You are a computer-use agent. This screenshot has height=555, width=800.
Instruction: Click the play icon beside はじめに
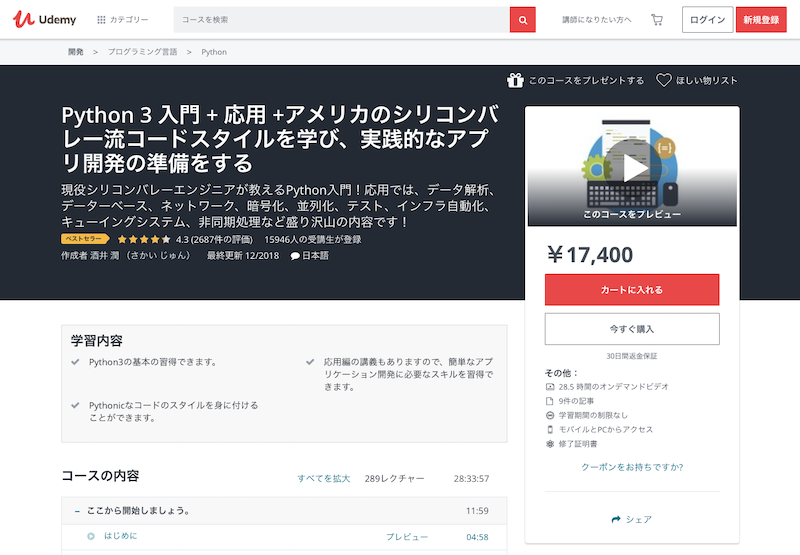point(91,536)
